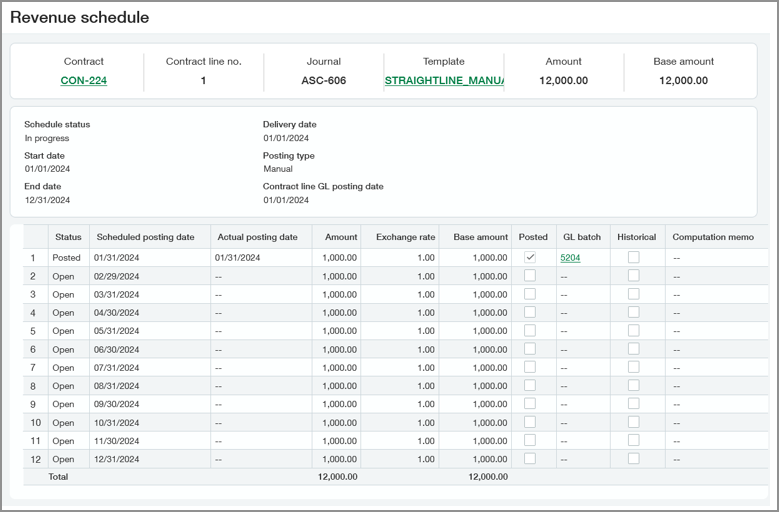This screenshot has width=779, height=512.
Task: Click the Exchange rate column header
Action: coord(405,237)
